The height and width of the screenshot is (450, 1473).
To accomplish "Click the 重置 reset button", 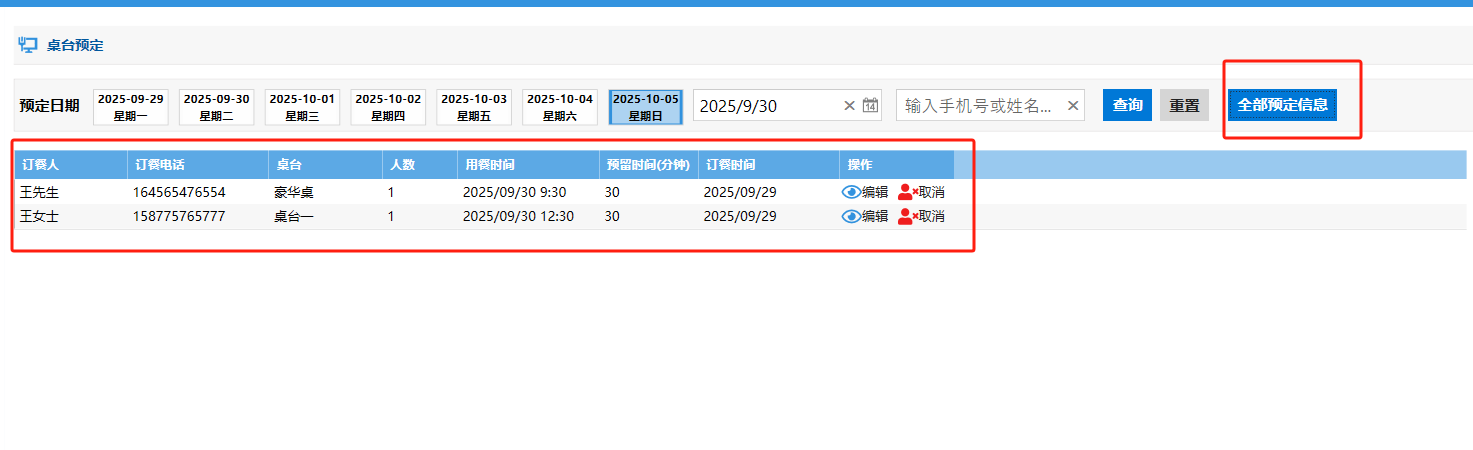I will tap(1184, 105).
